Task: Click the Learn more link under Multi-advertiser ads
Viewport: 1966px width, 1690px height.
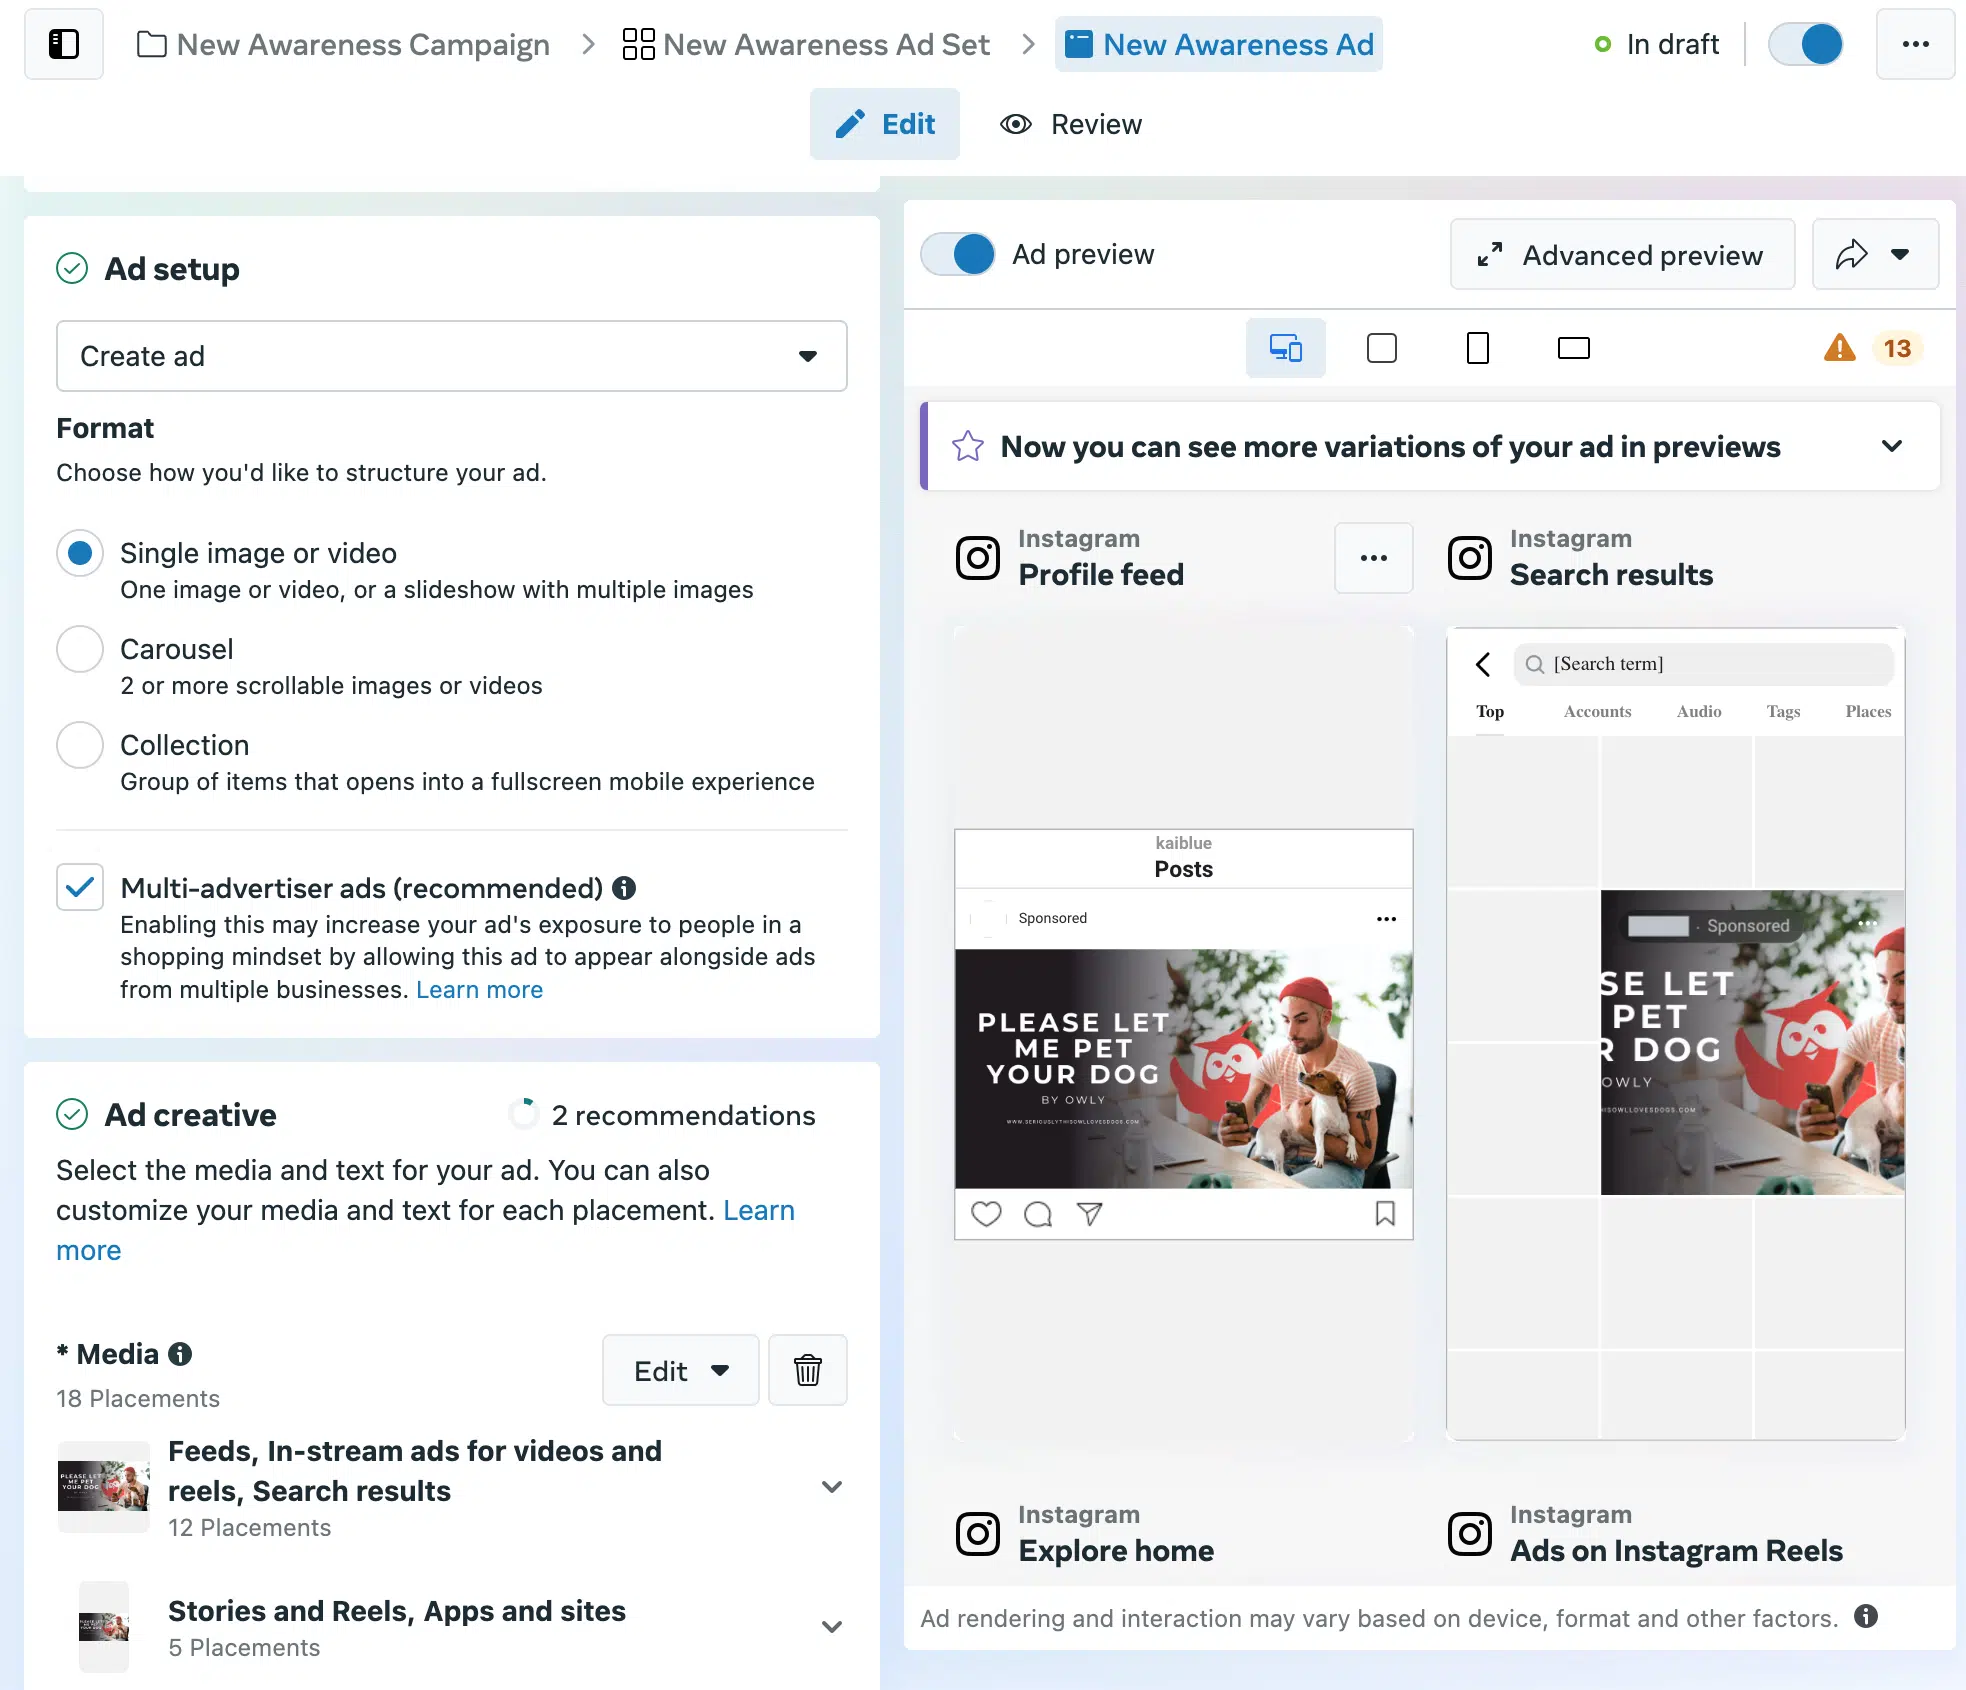Action: point(479,989)
